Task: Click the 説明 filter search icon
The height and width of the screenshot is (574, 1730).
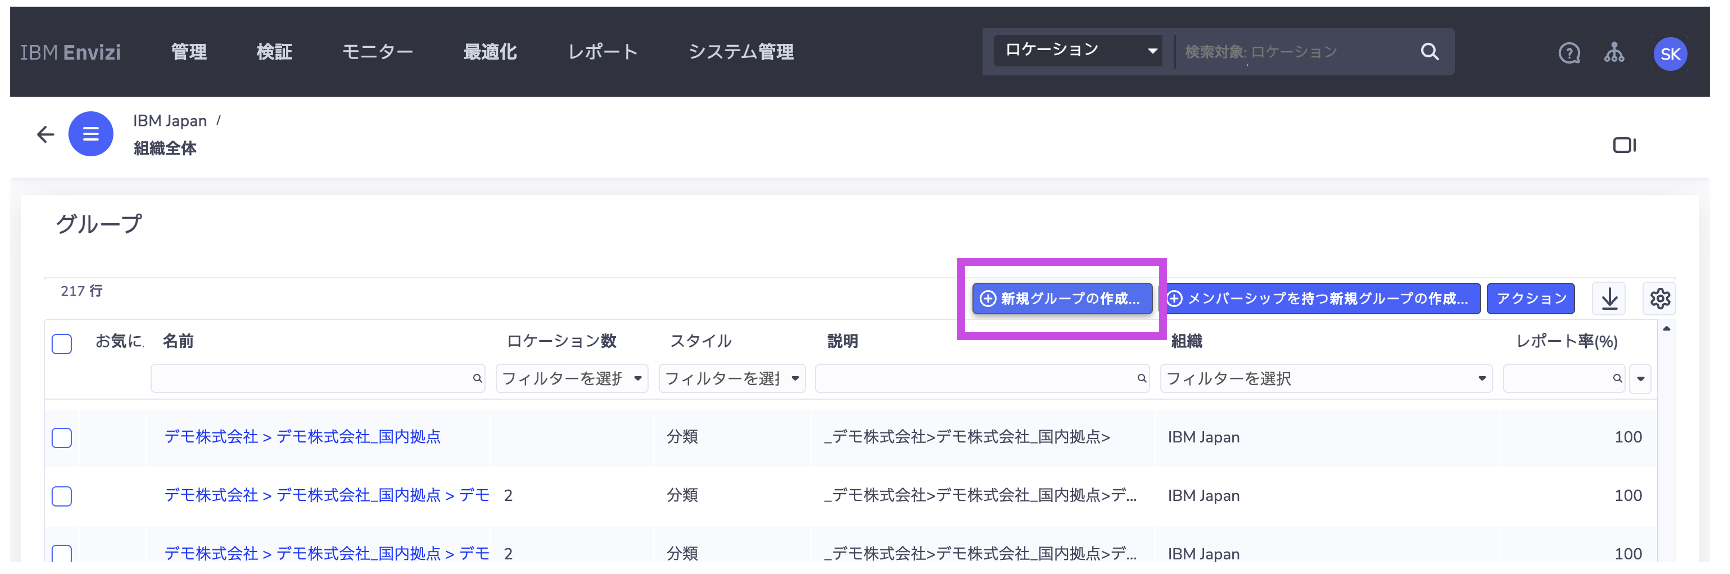Action: [1141, 378]
